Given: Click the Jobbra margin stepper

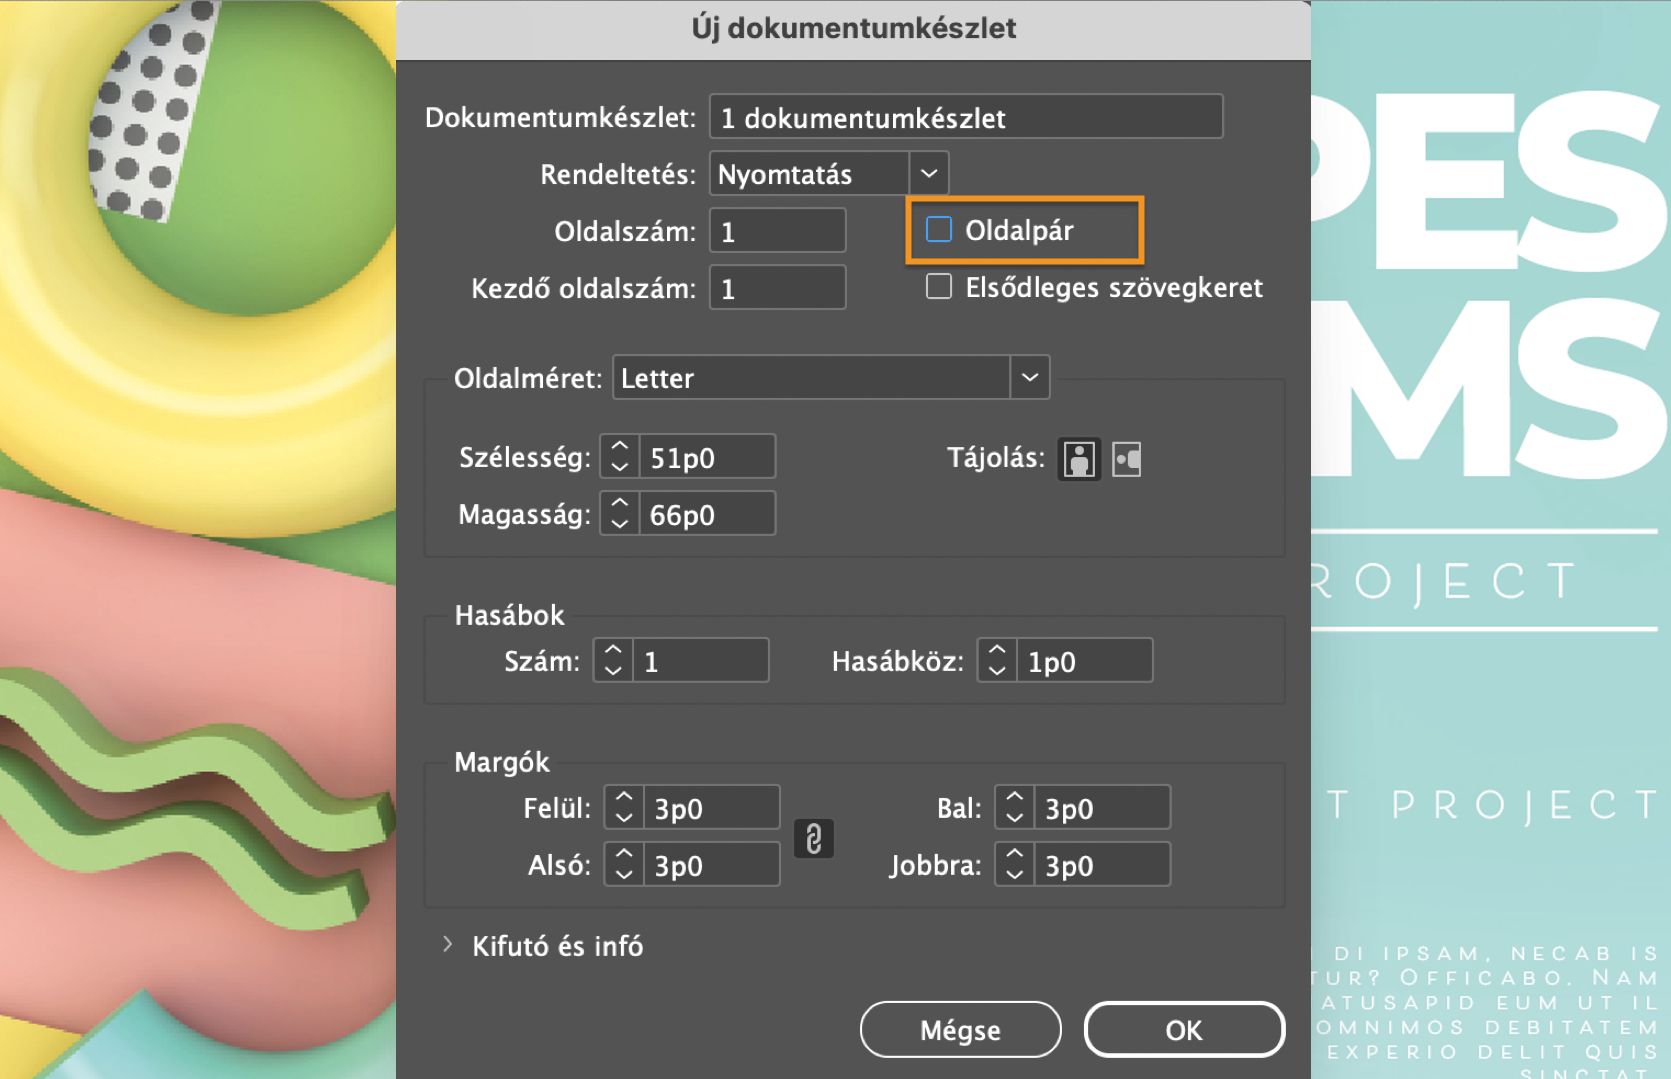Looking at the screenshot, I should 1014,865.
